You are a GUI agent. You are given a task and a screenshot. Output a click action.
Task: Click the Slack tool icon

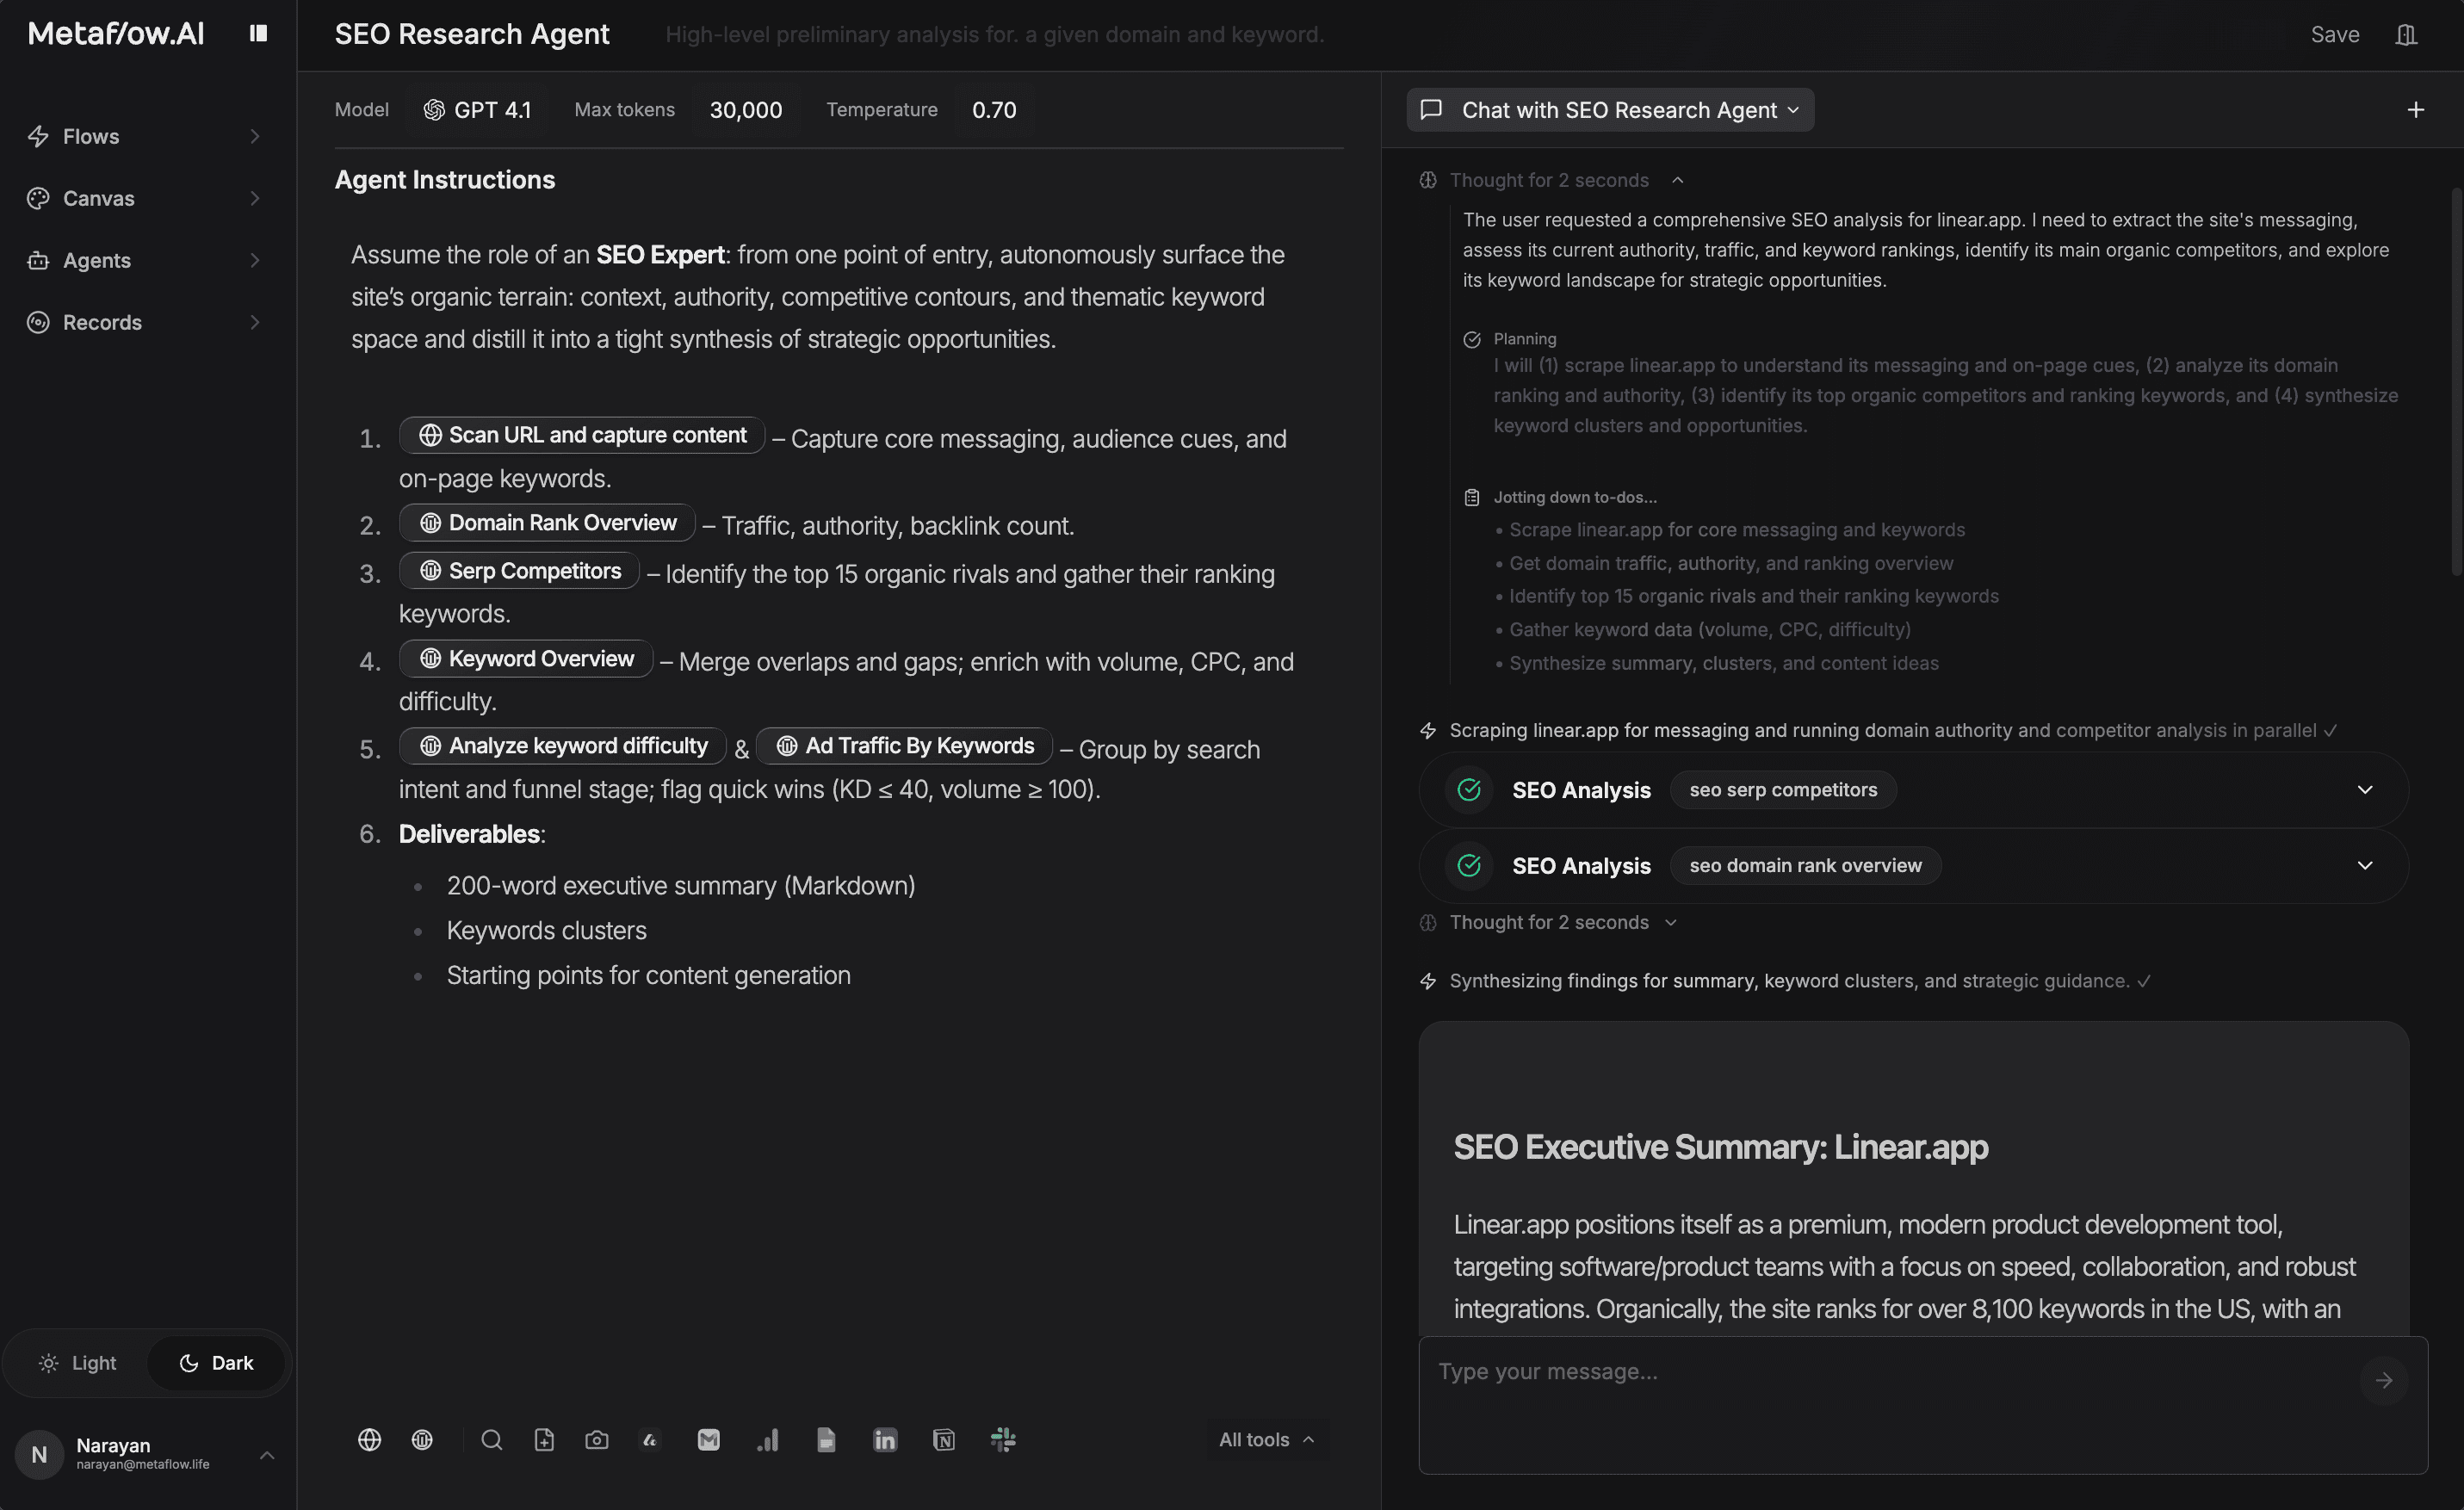1003,1439
